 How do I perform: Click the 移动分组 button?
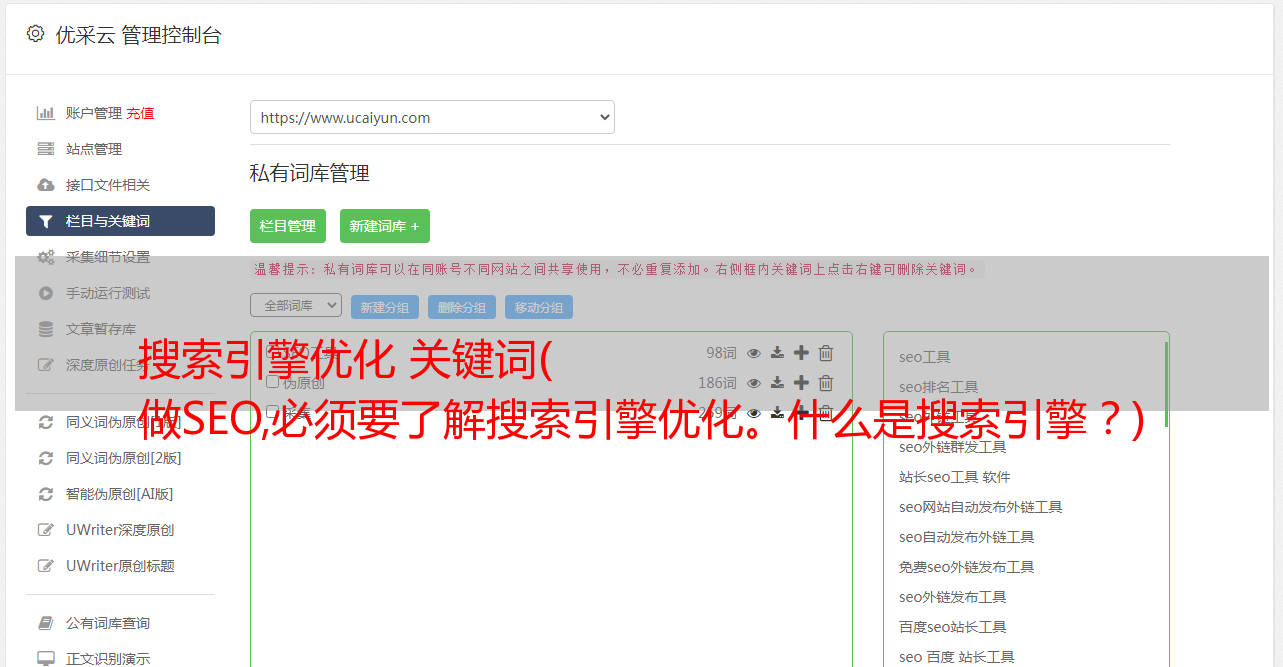(x=539, y=307)
